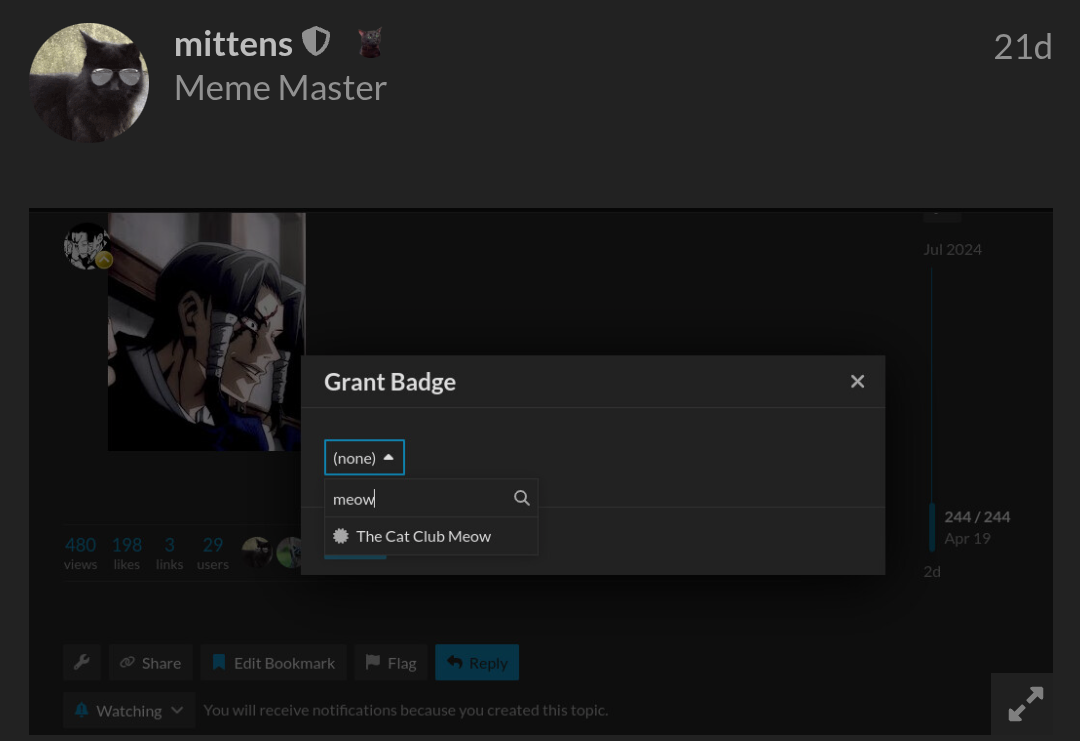Jump to Jul 2024 on timeline
The height and width of the screenshot is (741, 1080).
coord(953,249)
